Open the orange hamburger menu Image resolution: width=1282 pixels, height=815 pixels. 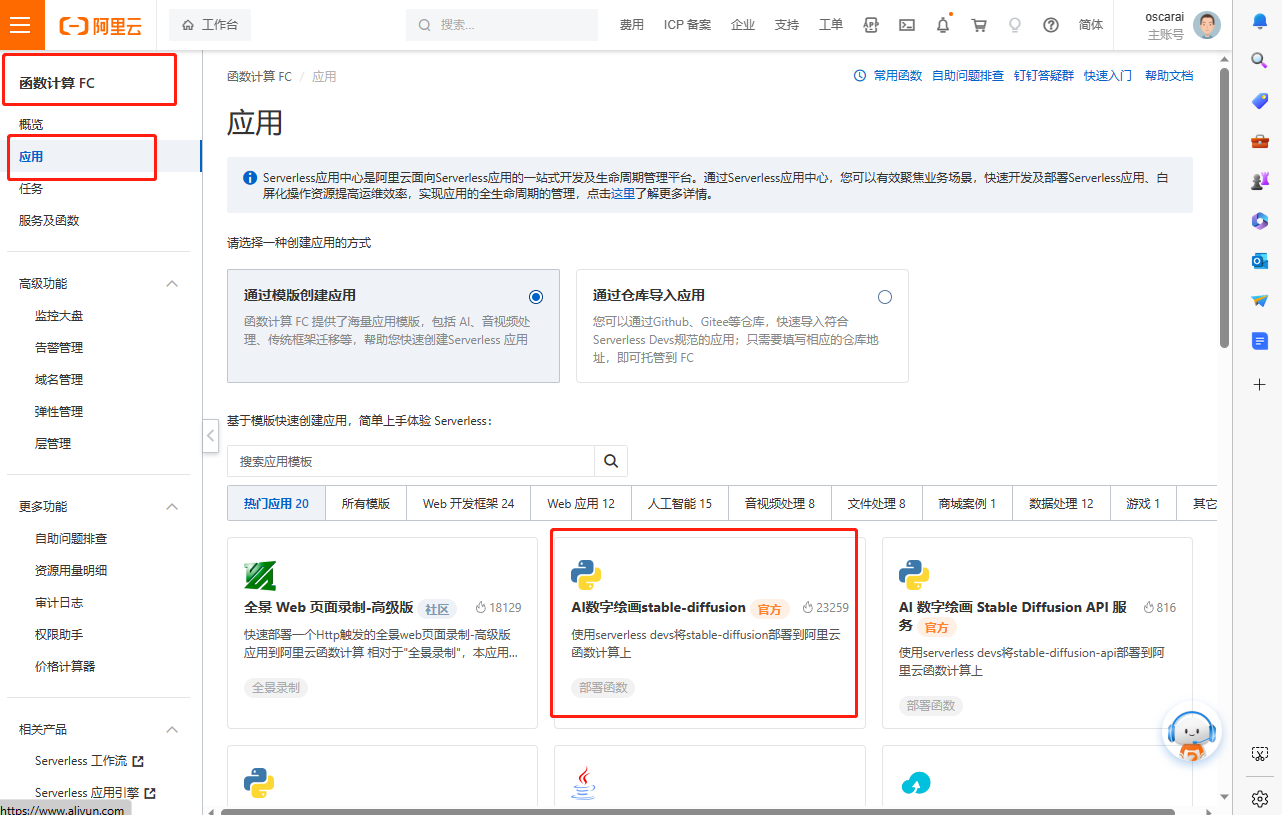(x=22, y=25)
